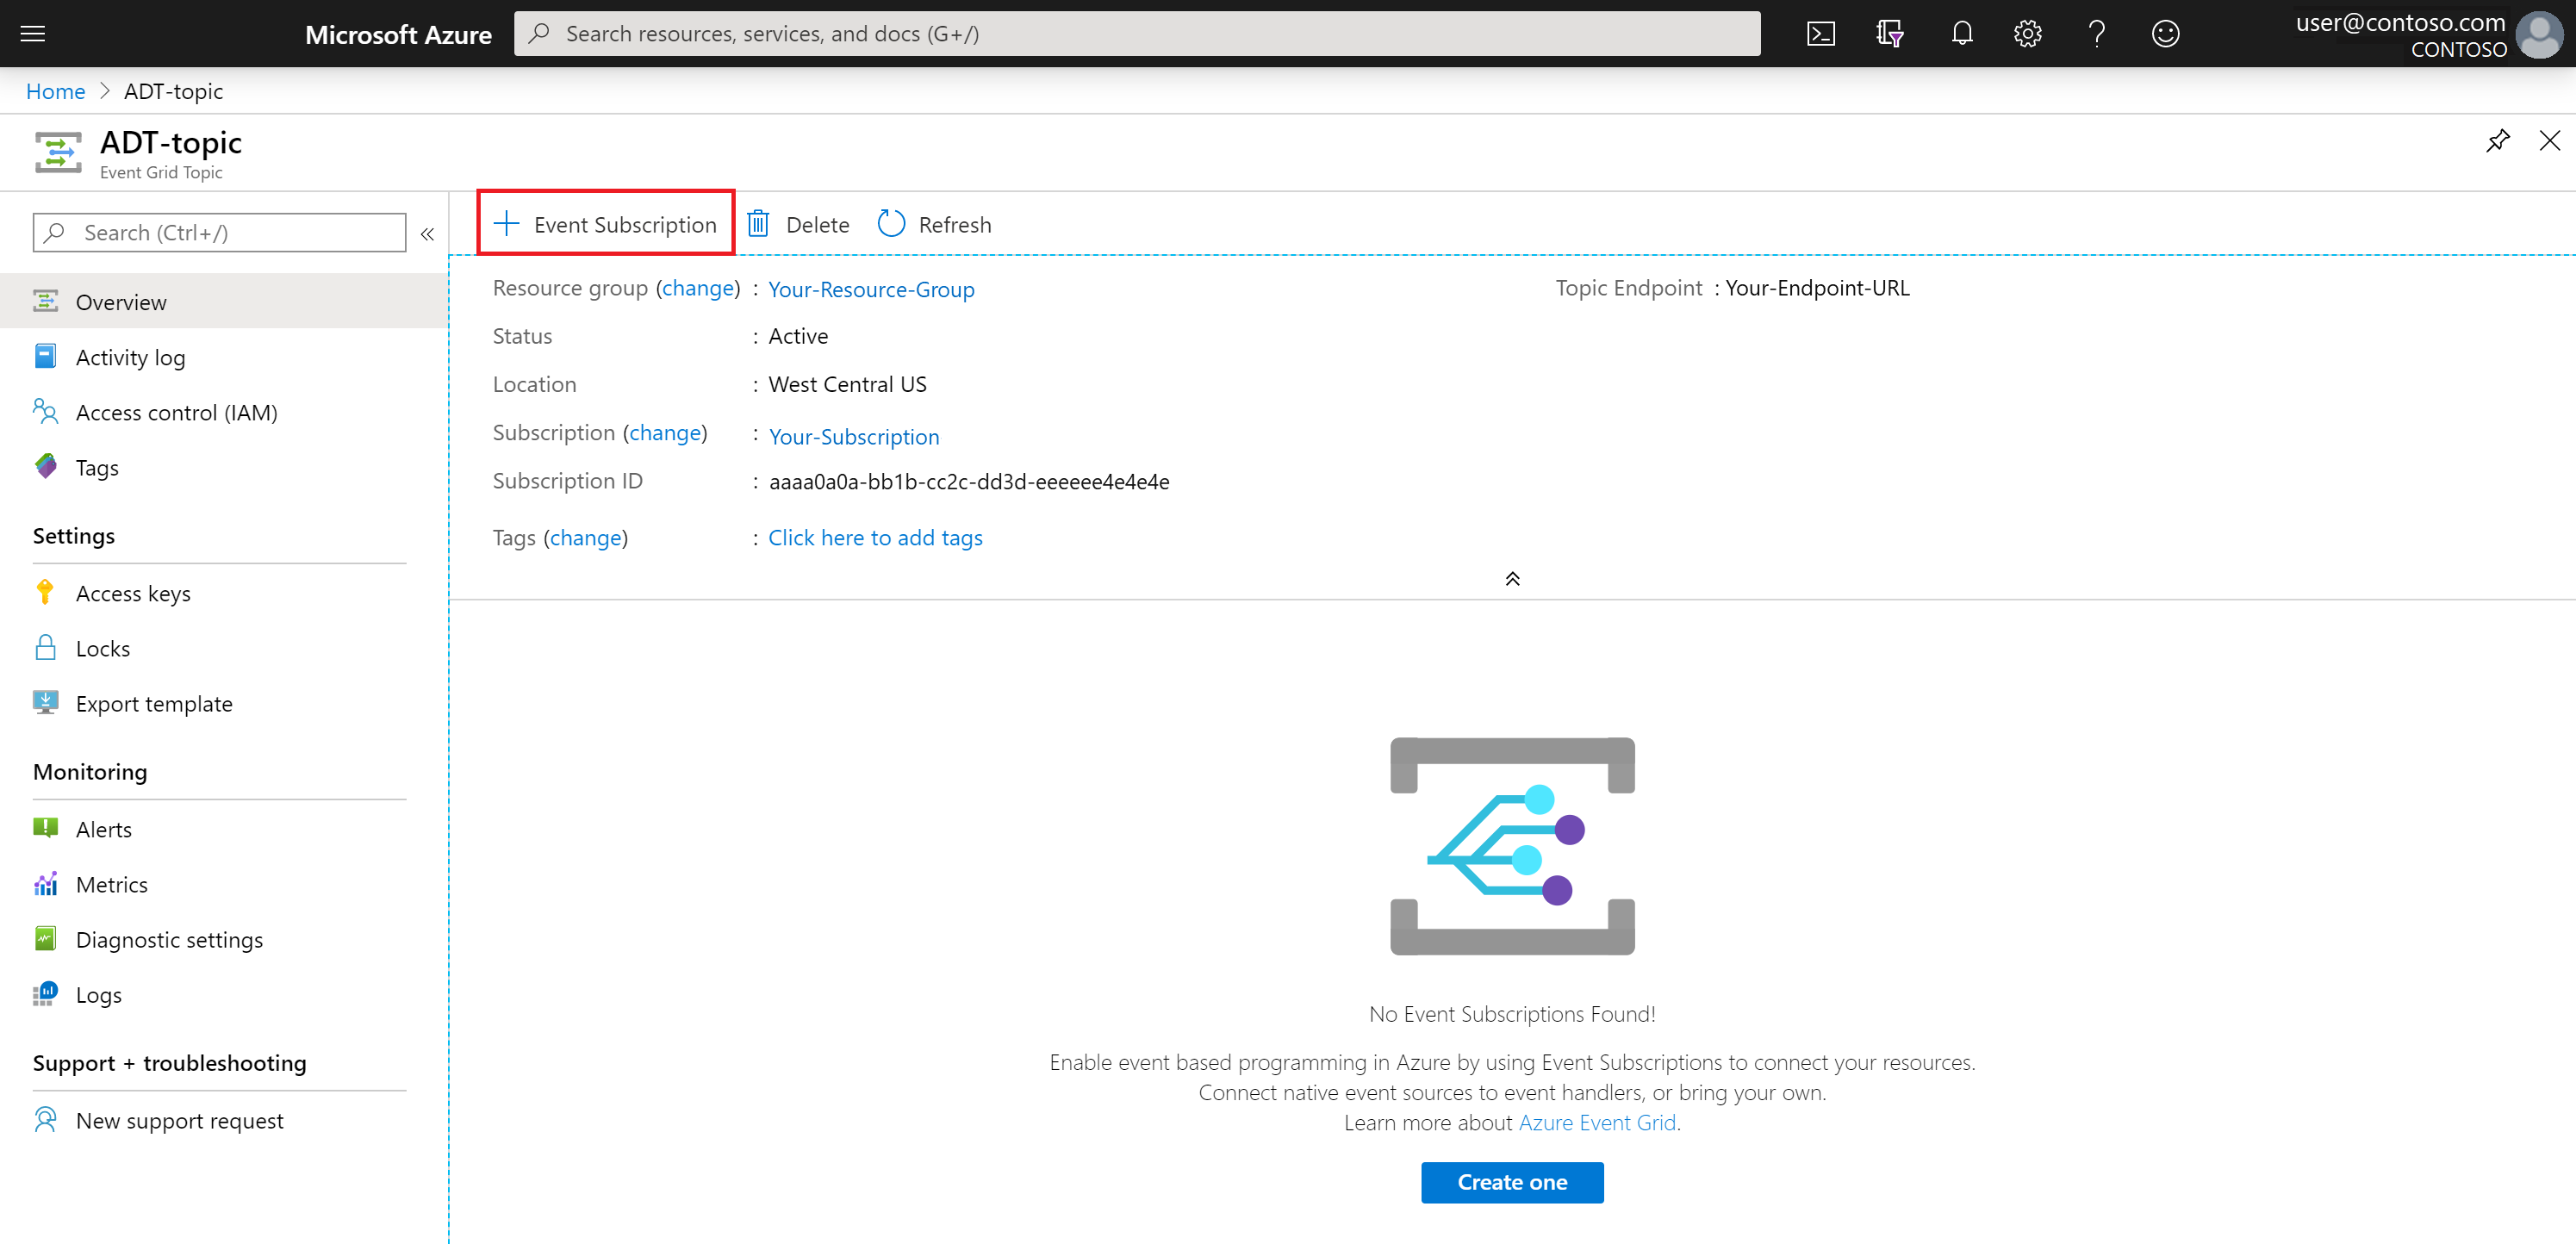Click the Tags sidebar icon
The width and height of the screenshot is (2576, 1244).
pos(44,467)
